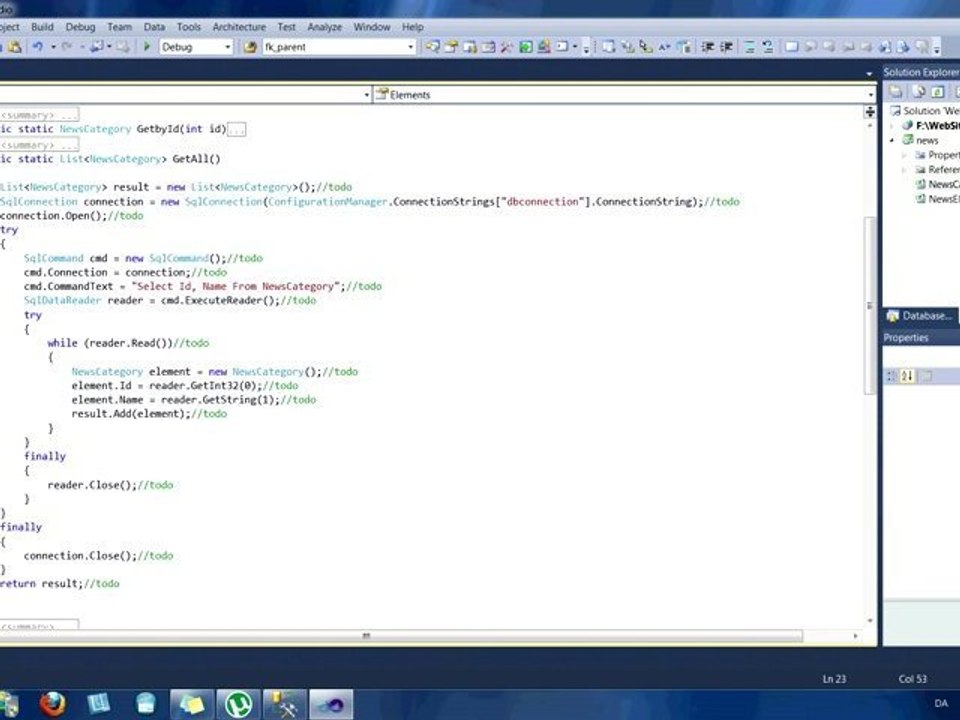Open the Tools menu
Screen dimensions: 960x720
pyautogui.click(x=189, y=27)
